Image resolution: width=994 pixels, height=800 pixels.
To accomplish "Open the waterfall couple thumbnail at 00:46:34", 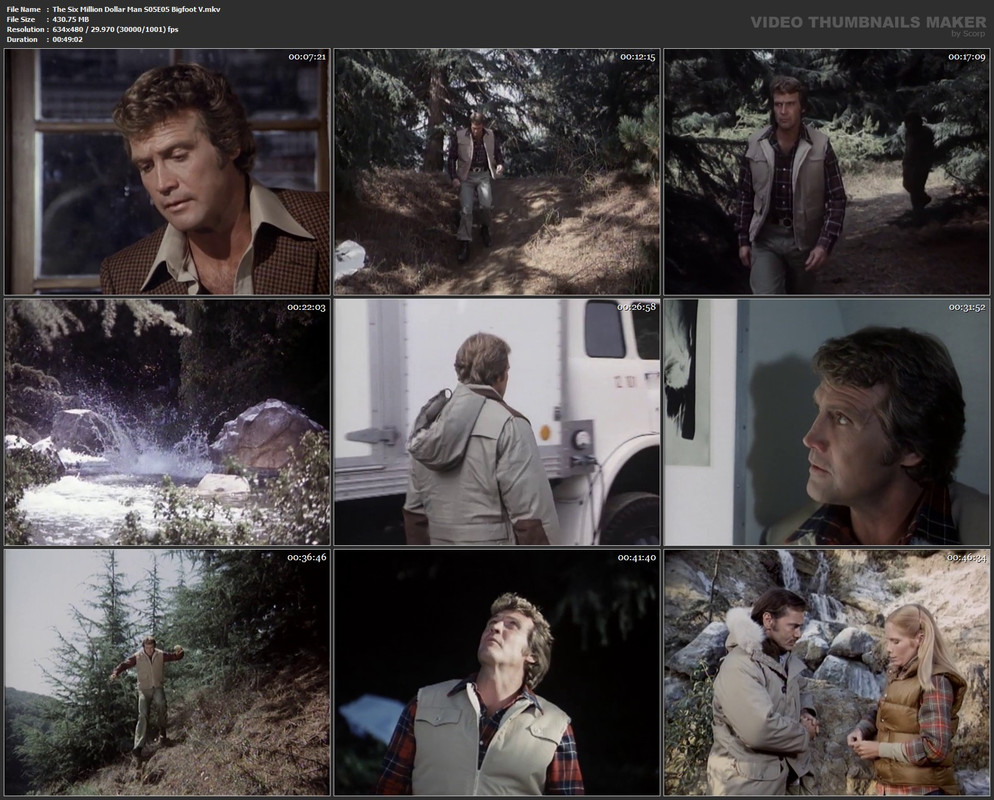I will [827, 673].
